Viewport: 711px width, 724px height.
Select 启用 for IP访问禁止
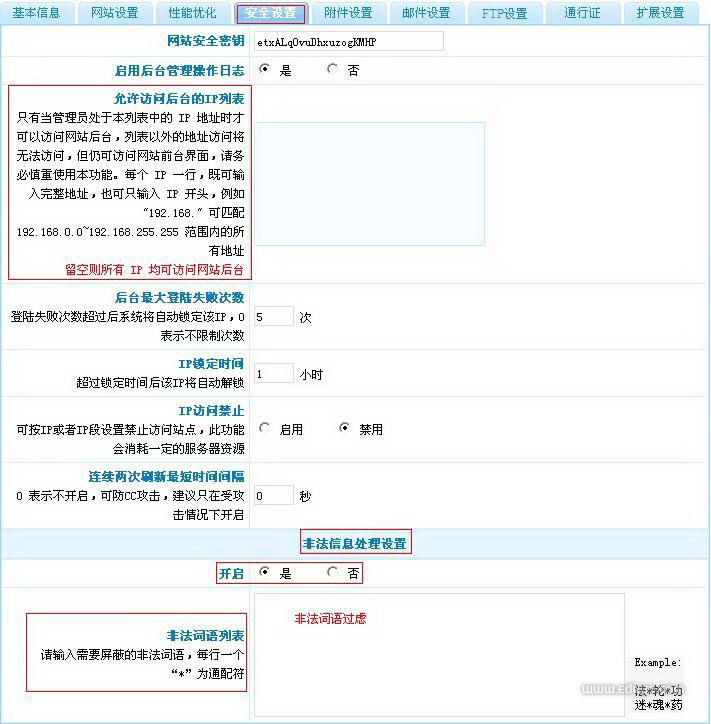pos(265,429)
